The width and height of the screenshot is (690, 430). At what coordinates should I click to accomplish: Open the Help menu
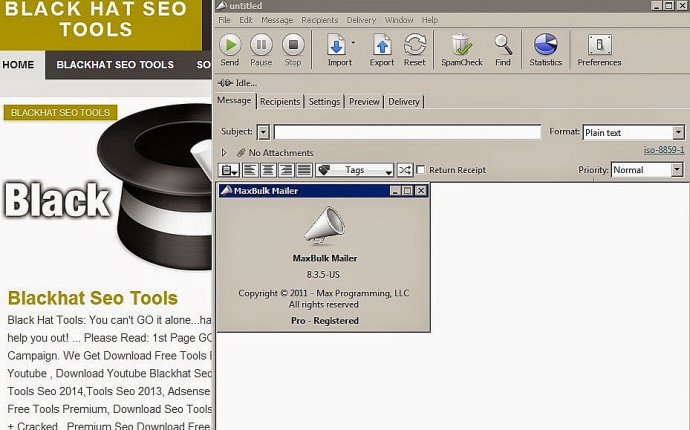[x=430, y=20]
